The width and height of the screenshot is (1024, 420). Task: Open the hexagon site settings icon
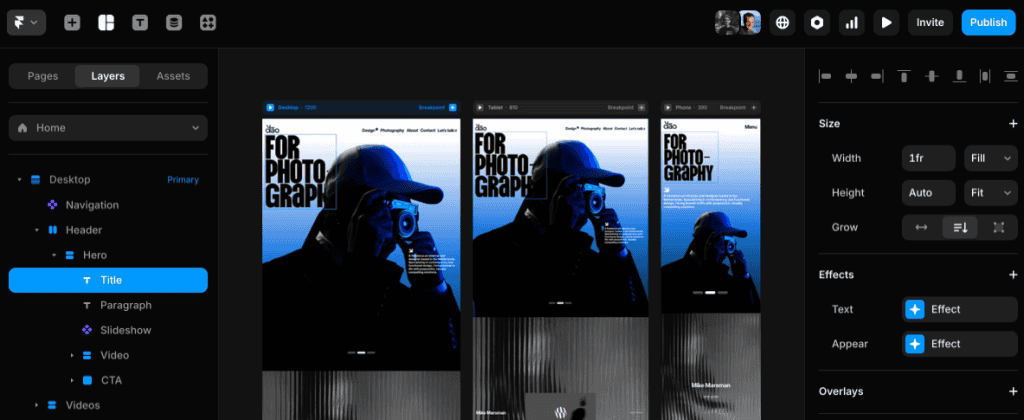point(817,22)
